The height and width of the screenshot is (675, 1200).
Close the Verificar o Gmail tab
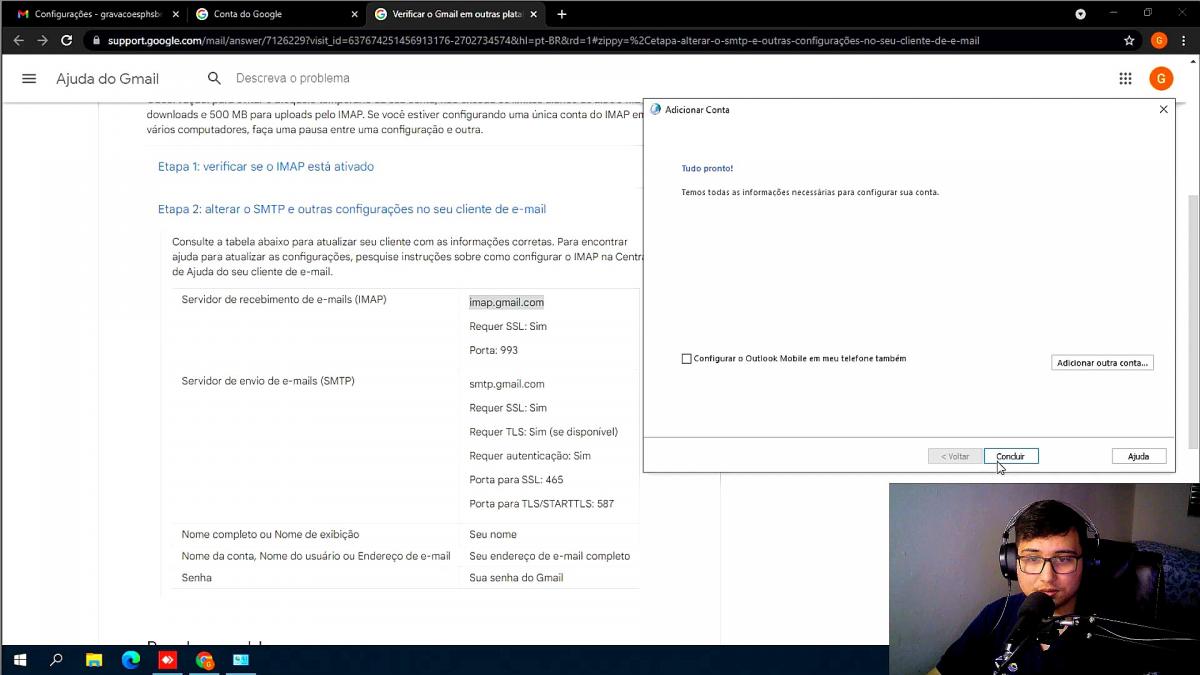click(533, 14)
